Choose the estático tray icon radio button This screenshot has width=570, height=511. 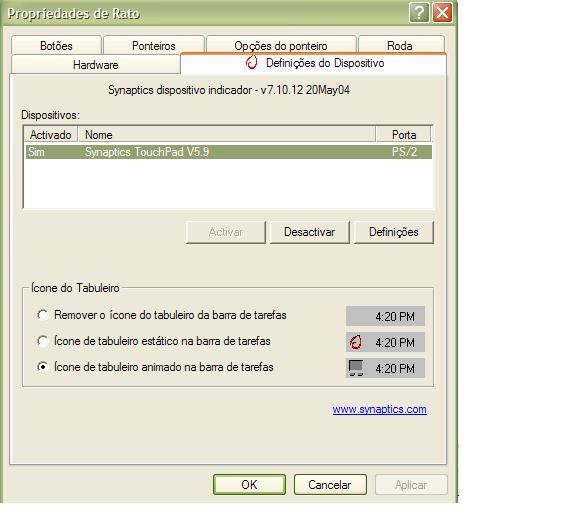(x=43, y=341)
